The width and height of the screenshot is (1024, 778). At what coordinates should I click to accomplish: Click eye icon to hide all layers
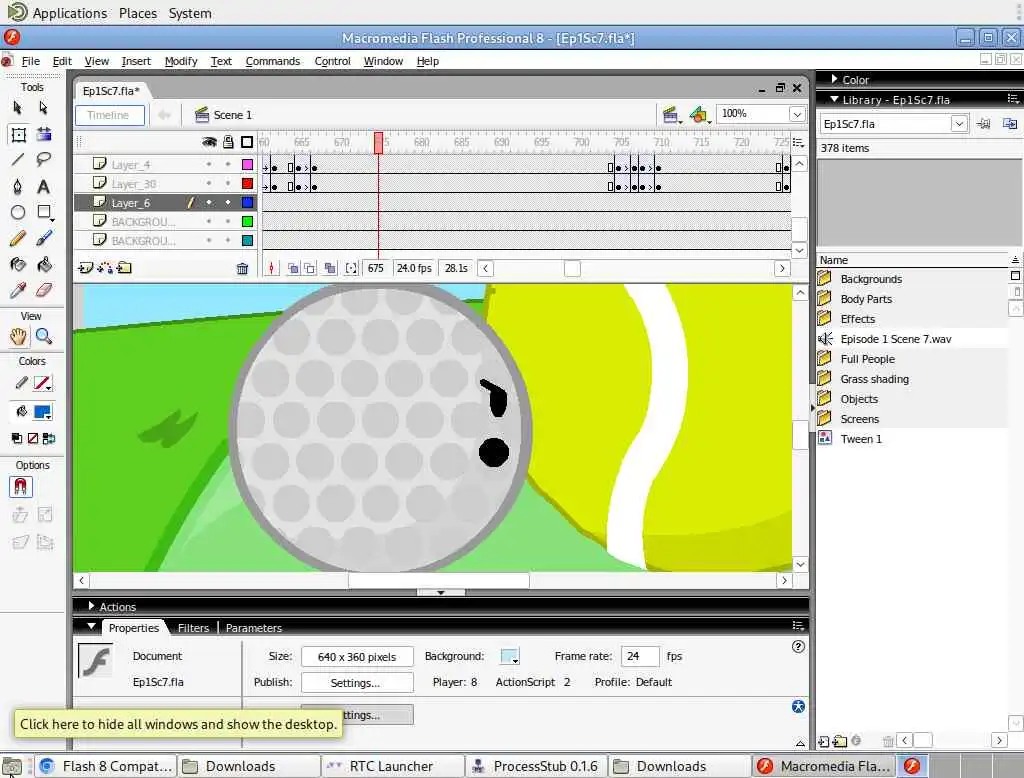pyautogui.click(x=209, y=142)
